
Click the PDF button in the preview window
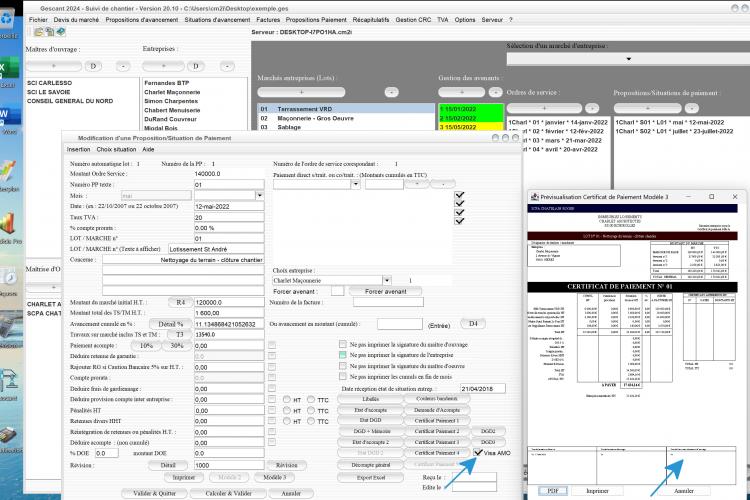coord(552,490)
